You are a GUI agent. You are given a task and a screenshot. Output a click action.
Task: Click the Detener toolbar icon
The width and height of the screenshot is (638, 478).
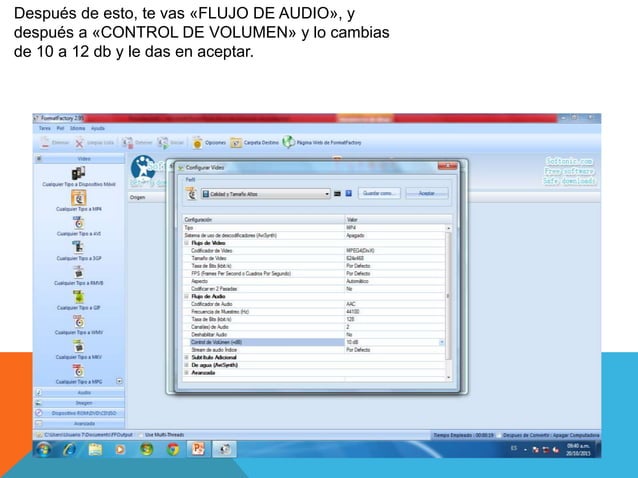coord(128,143)
